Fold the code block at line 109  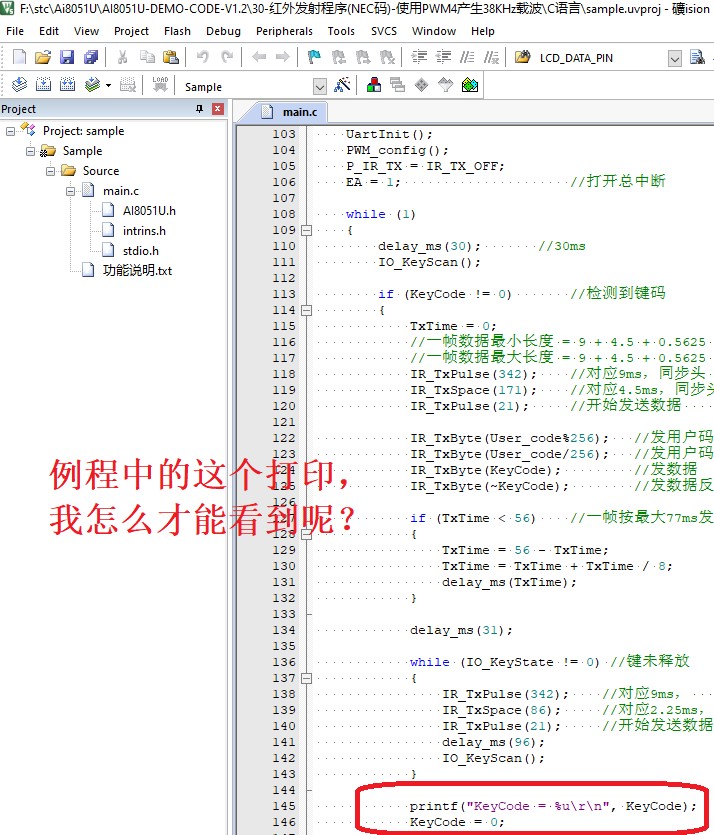coord(306,230)
